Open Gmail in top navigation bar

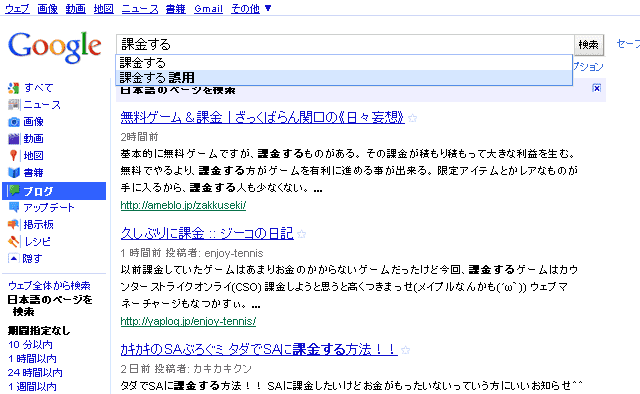[x=209, y=9]
